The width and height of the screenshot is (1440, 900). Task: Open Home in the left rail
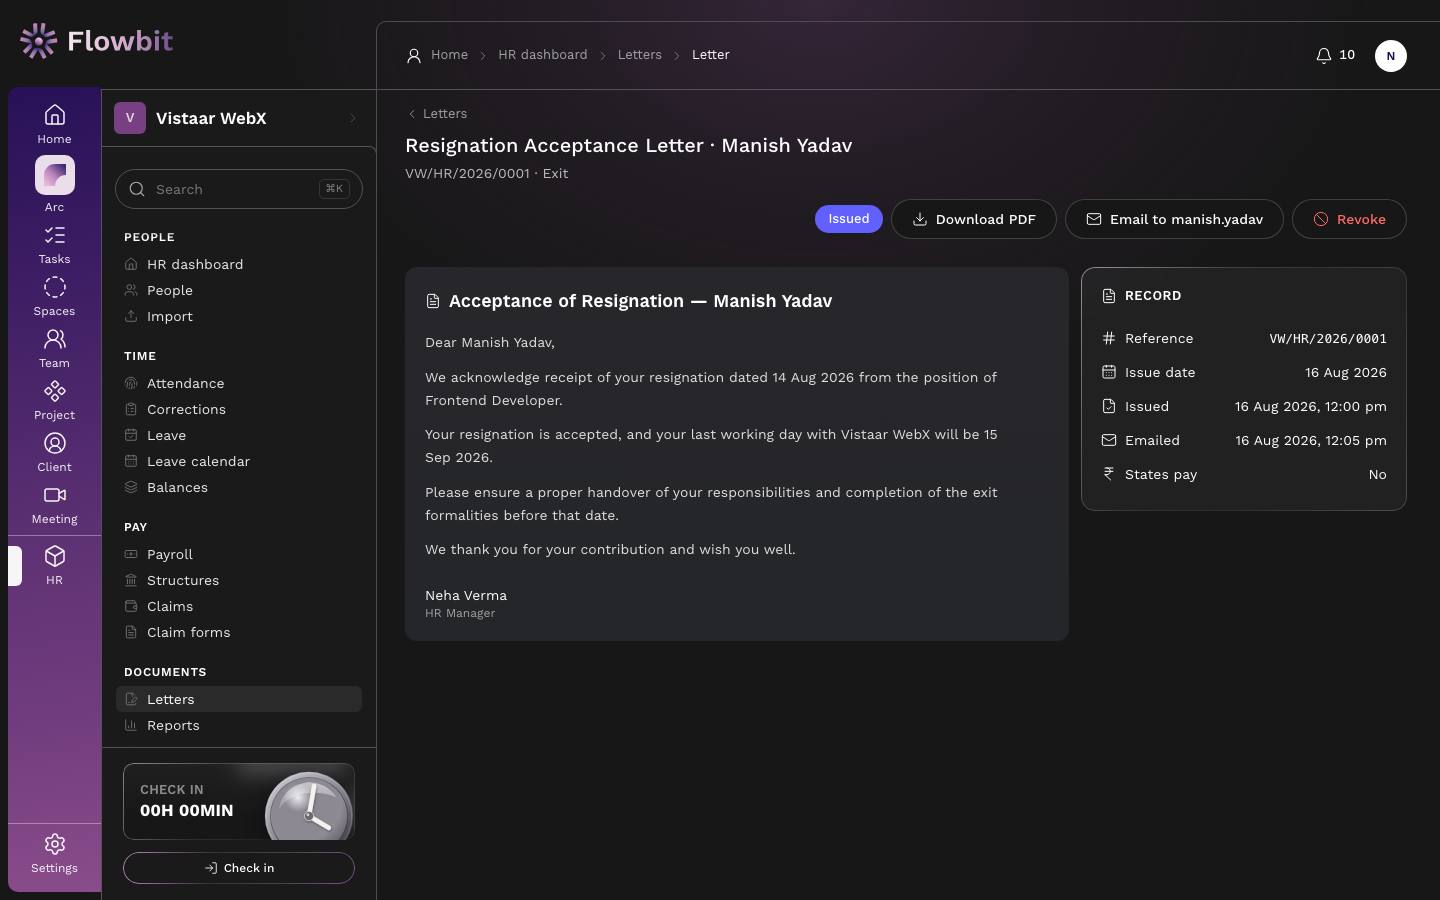click(x=54, y=124)
